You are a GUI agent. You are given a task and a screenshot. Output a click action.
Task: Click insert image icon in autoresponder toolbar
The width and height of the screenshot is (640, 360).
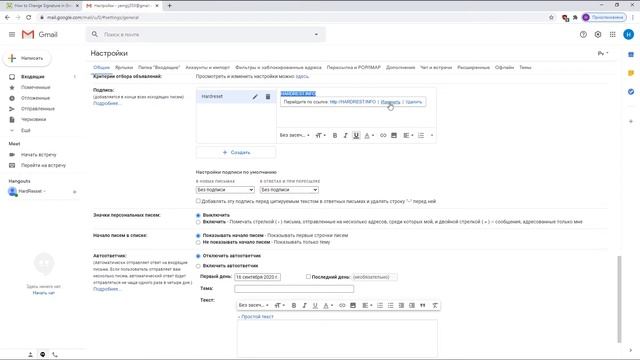click(353, 305)
